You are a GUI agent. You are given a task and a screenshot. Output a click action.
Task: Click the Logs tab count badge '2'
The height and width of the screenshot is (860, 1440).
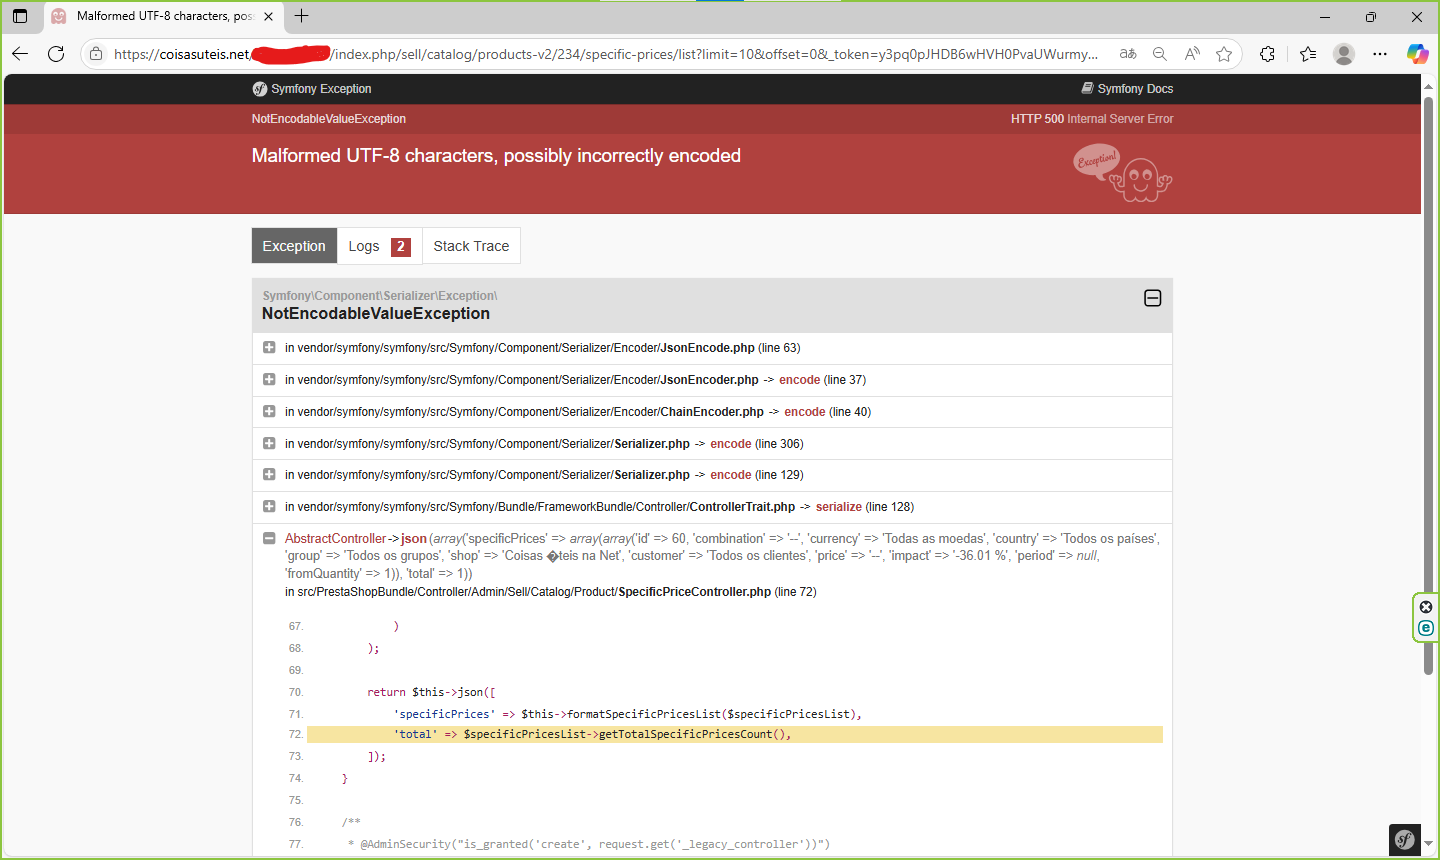click(401, 246)
